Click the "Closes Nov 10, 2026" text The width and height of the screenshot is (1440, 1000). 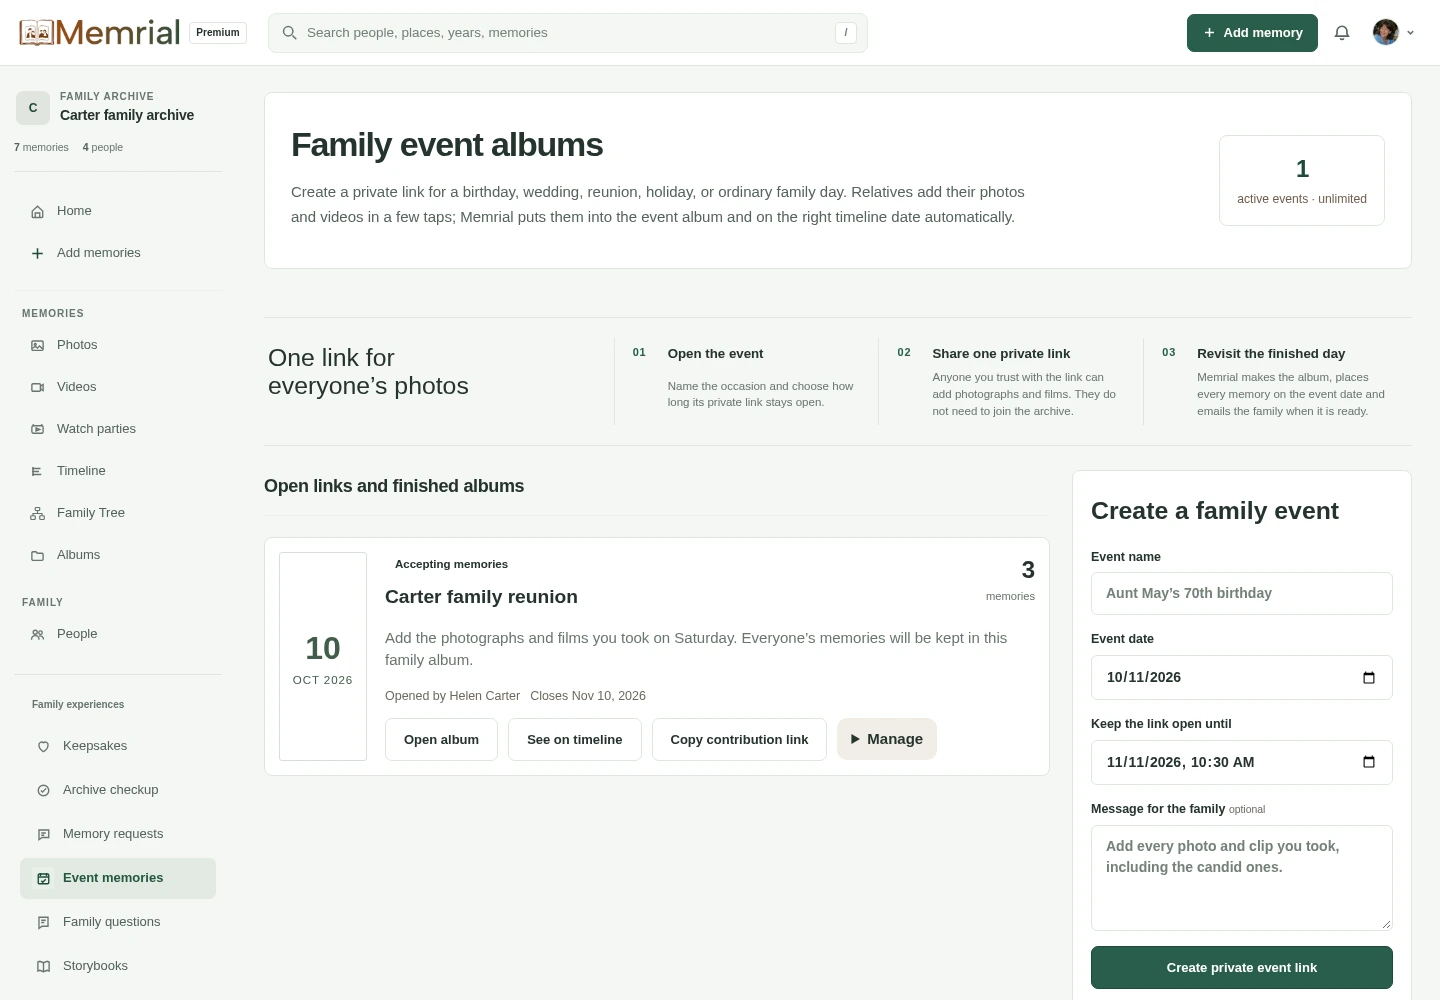[588, 696]
